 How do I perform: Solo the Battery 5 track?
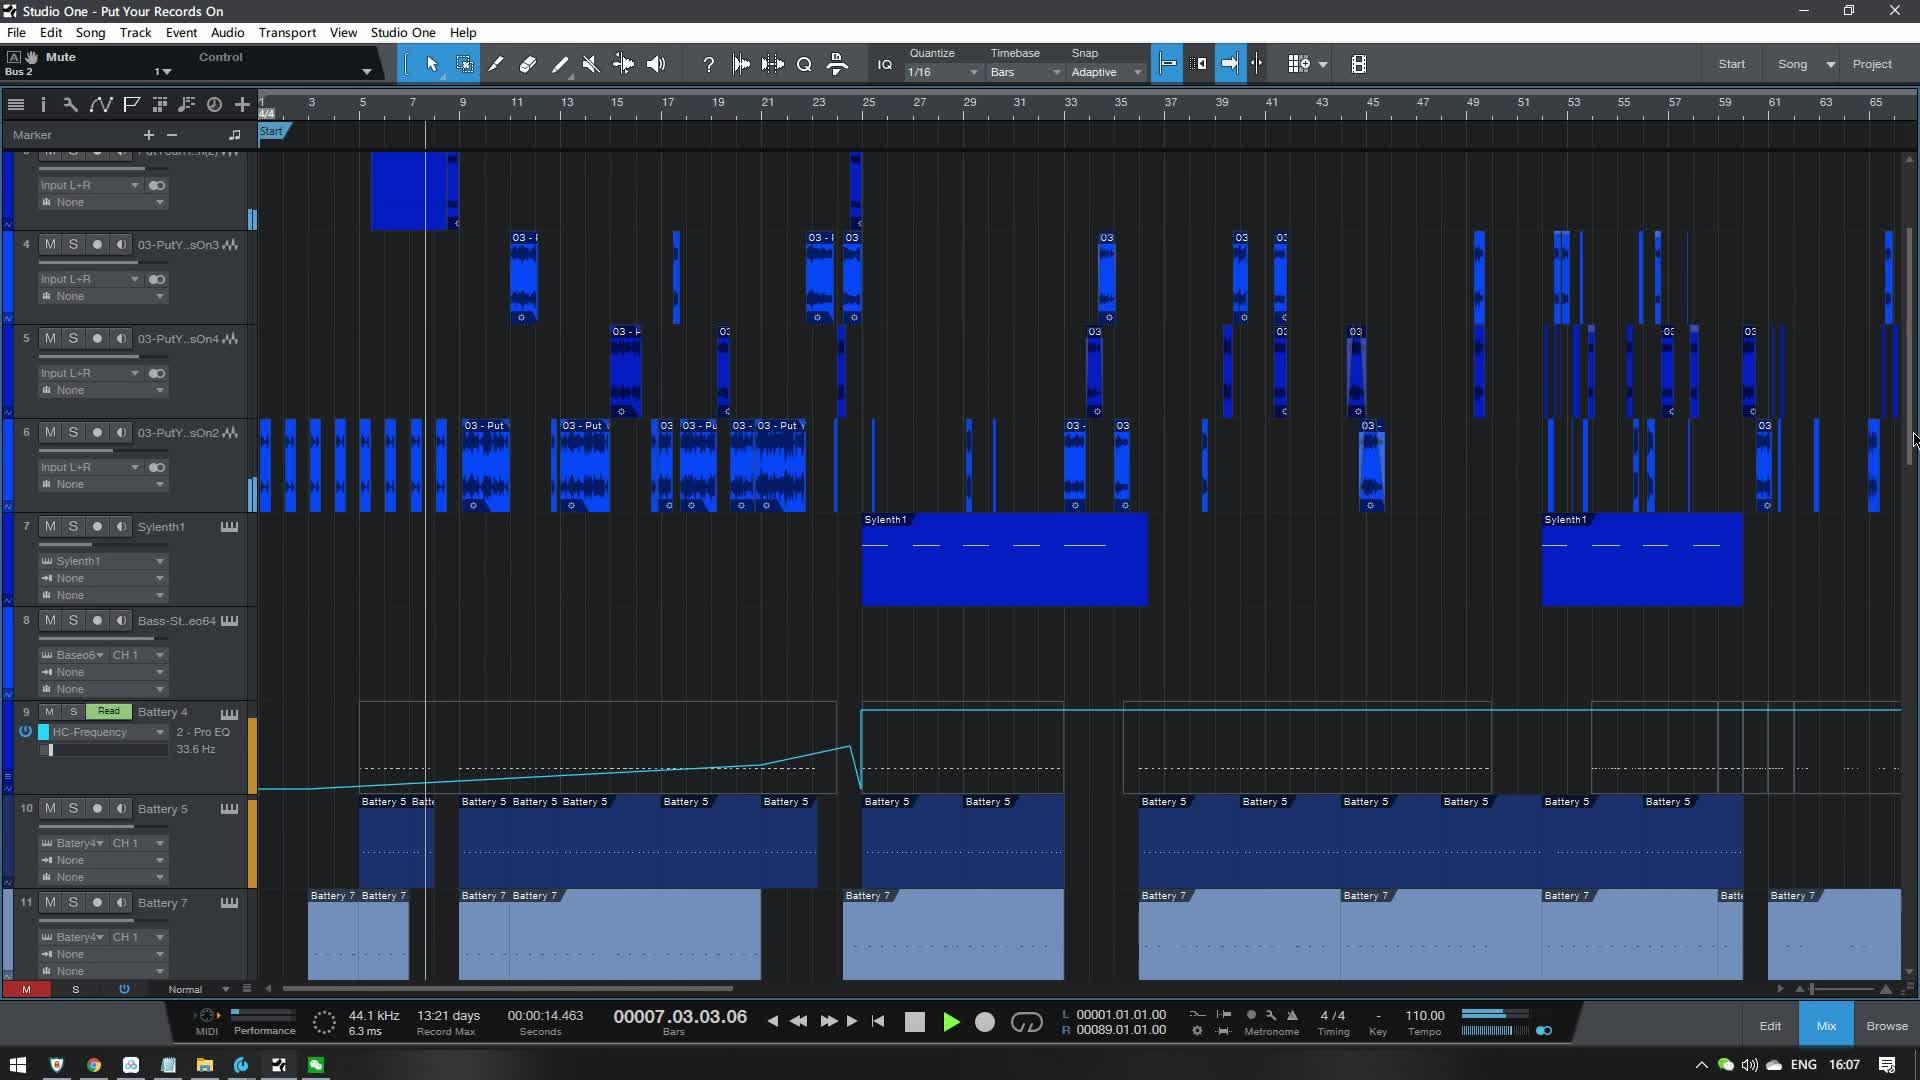pyautogui.click(x=73, y=808)
